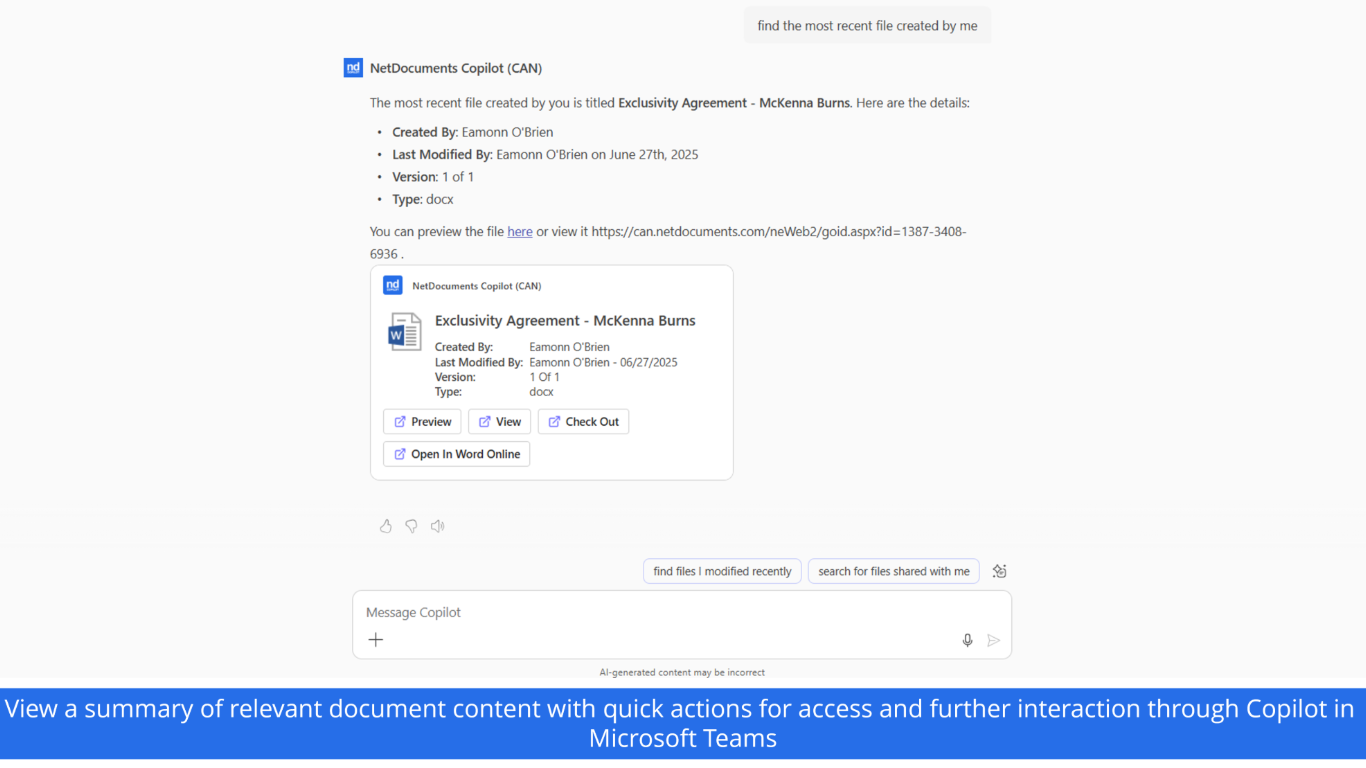Click the microphone icon in message box
The image size is (1366, 768).
click(967, 640)
